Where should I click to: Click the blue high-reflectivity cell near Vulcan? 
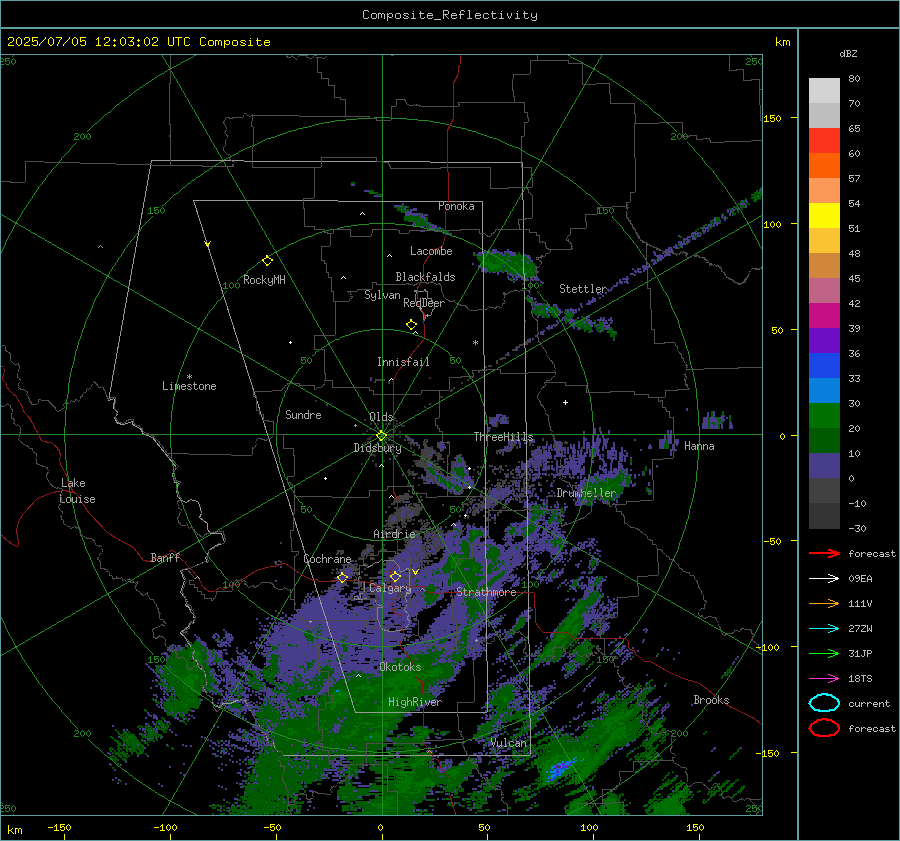point(561,768)
